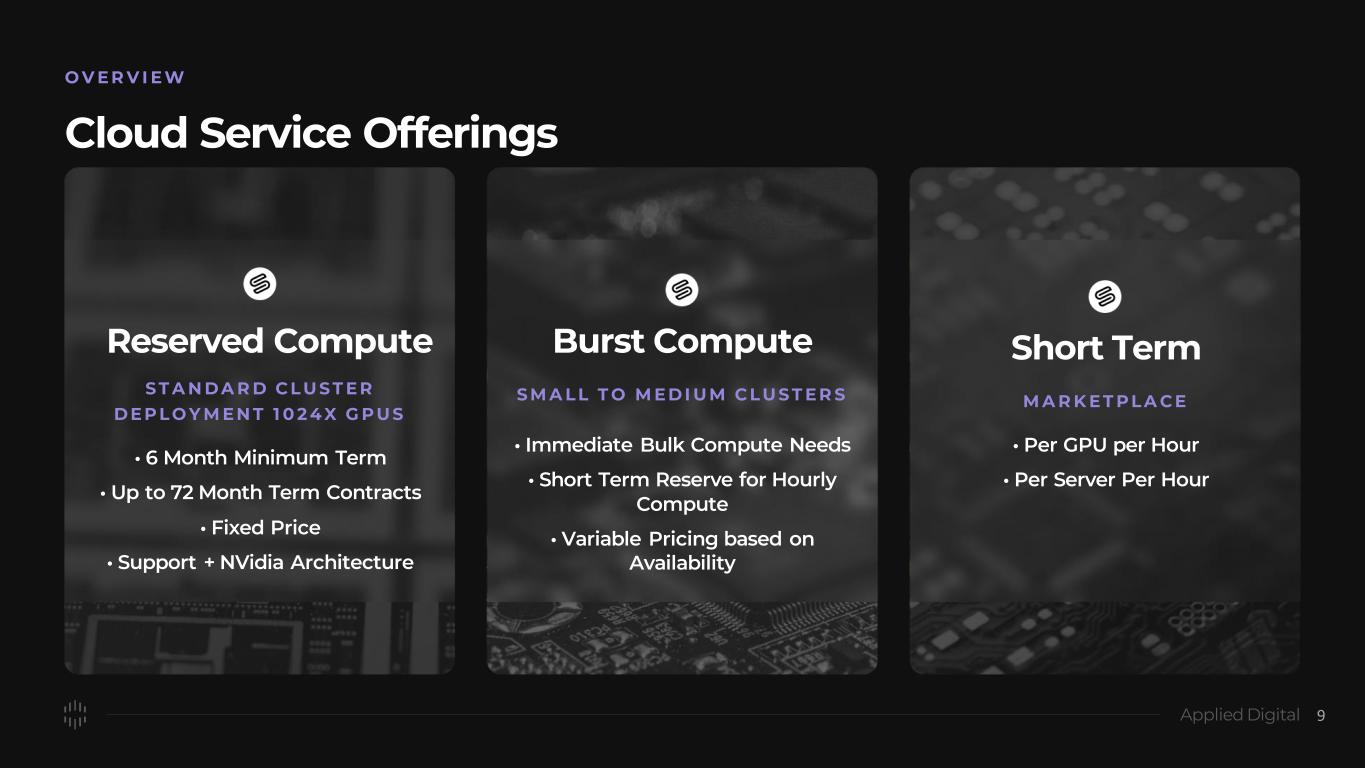Screen dimensions: 1365x768
Task: Select the Burst Compute heading
Action: 682,341
